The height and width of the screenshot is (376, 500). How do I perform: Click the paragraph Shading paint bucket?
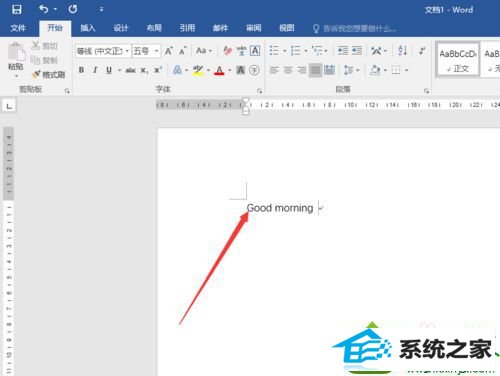pyautogui.click(x=375, y=70)
